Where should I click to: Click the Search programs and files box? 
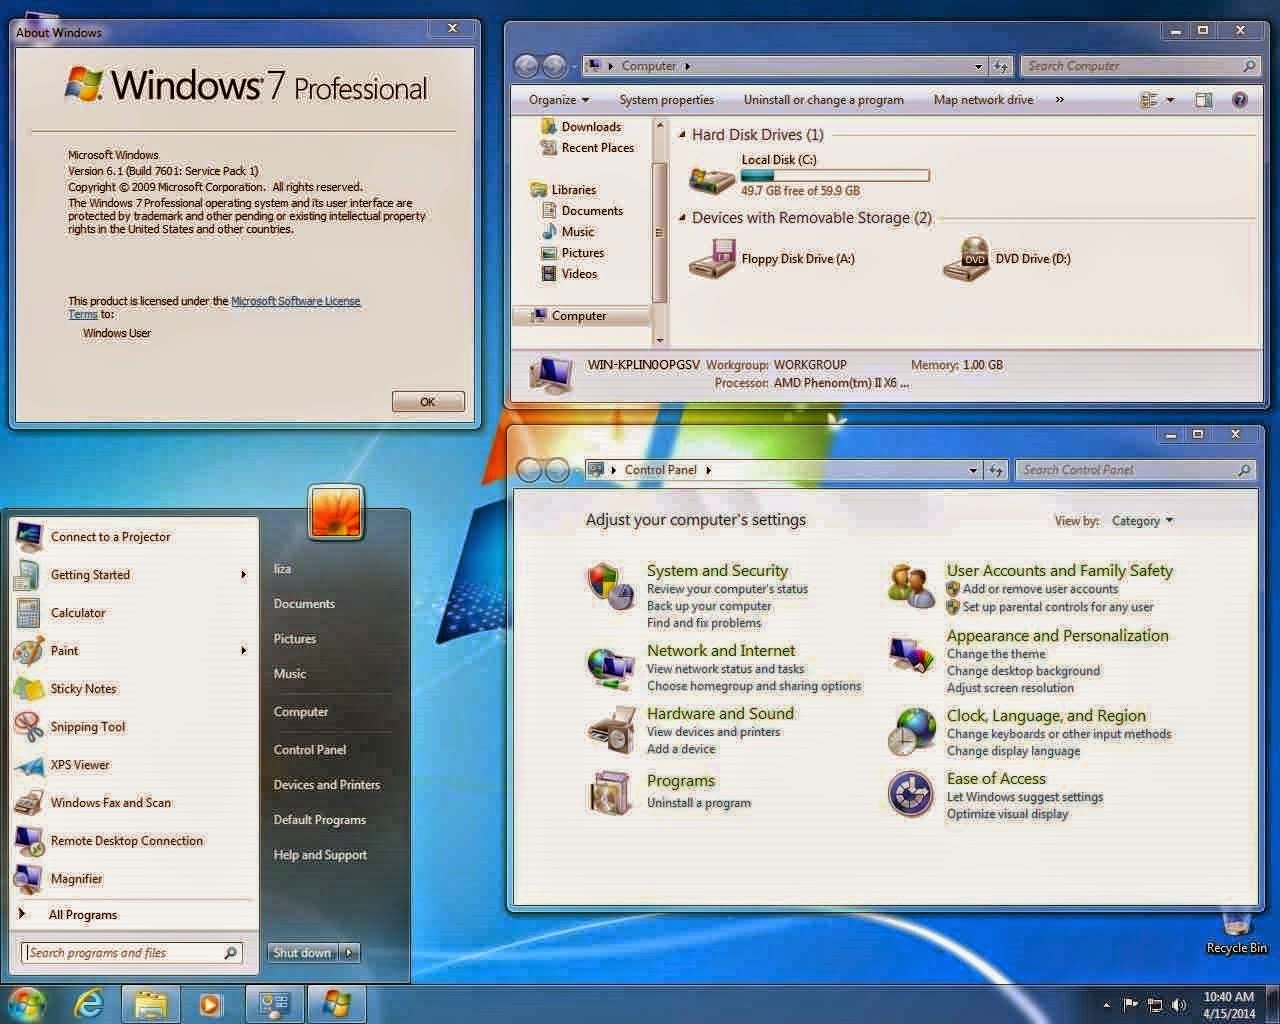(x=130, y=953)
